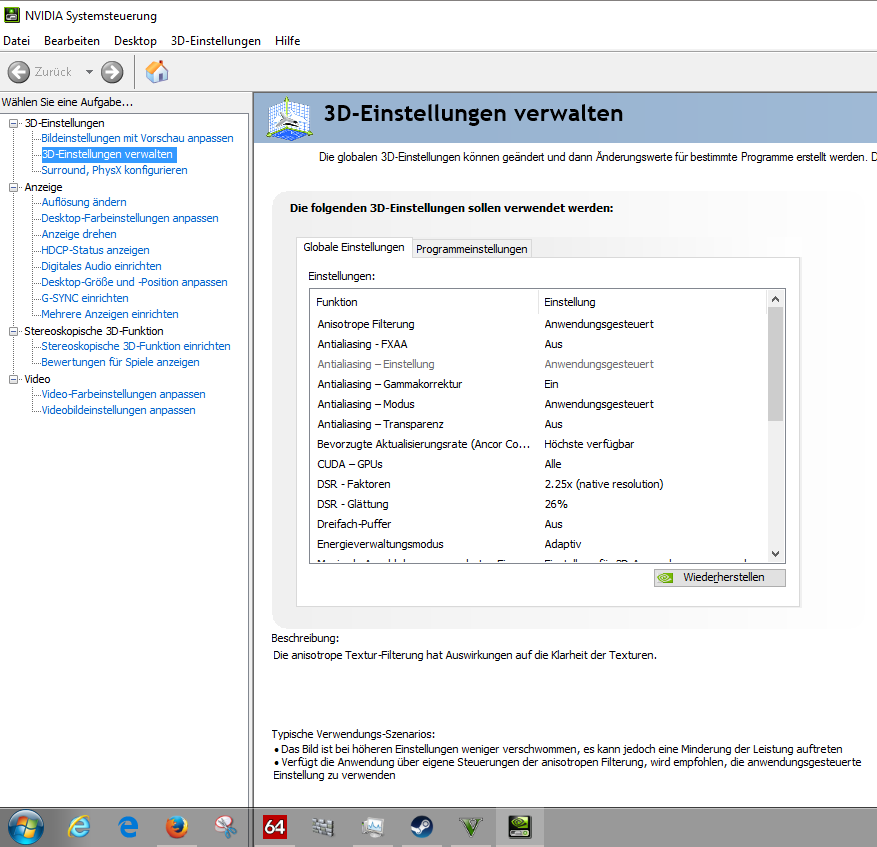Open the Datei menu
Image resolution: width=877 pixels, height=847 pixels.
pyautogui.click(x=17, y=41)
